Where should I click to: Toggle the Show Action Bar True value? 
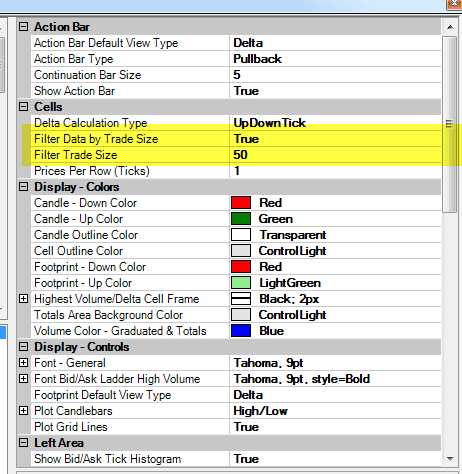[x=335, y=91]
